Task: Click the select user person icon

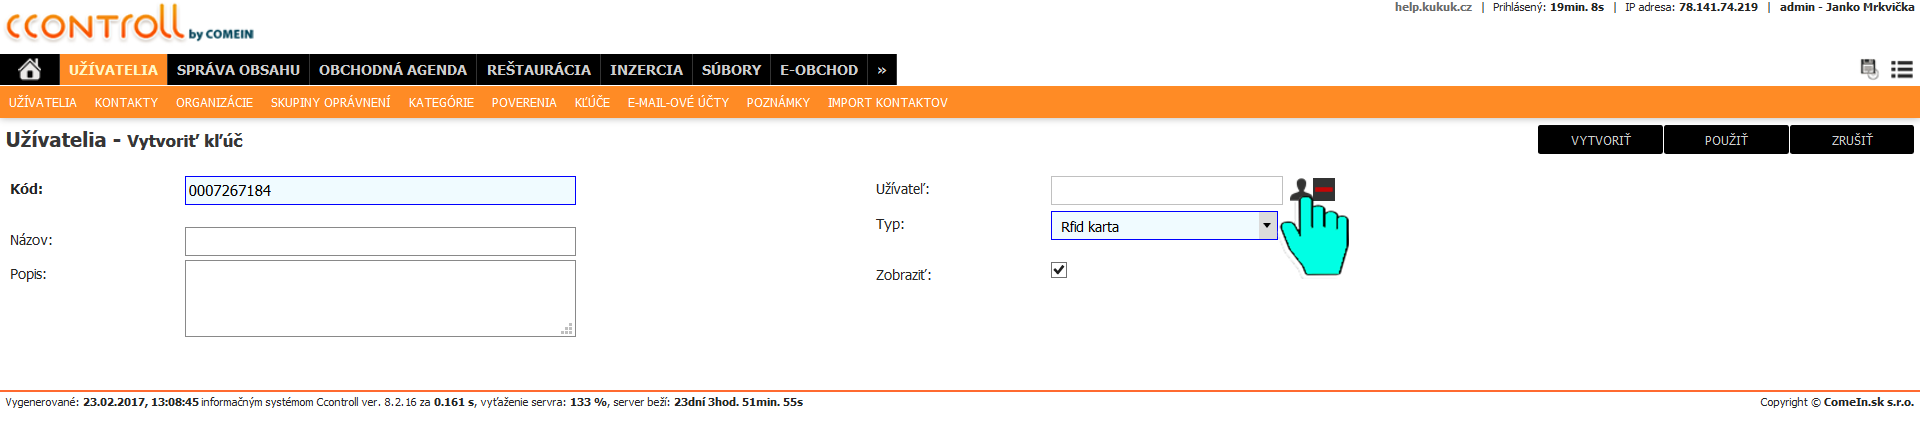Action: (1300, 188)
